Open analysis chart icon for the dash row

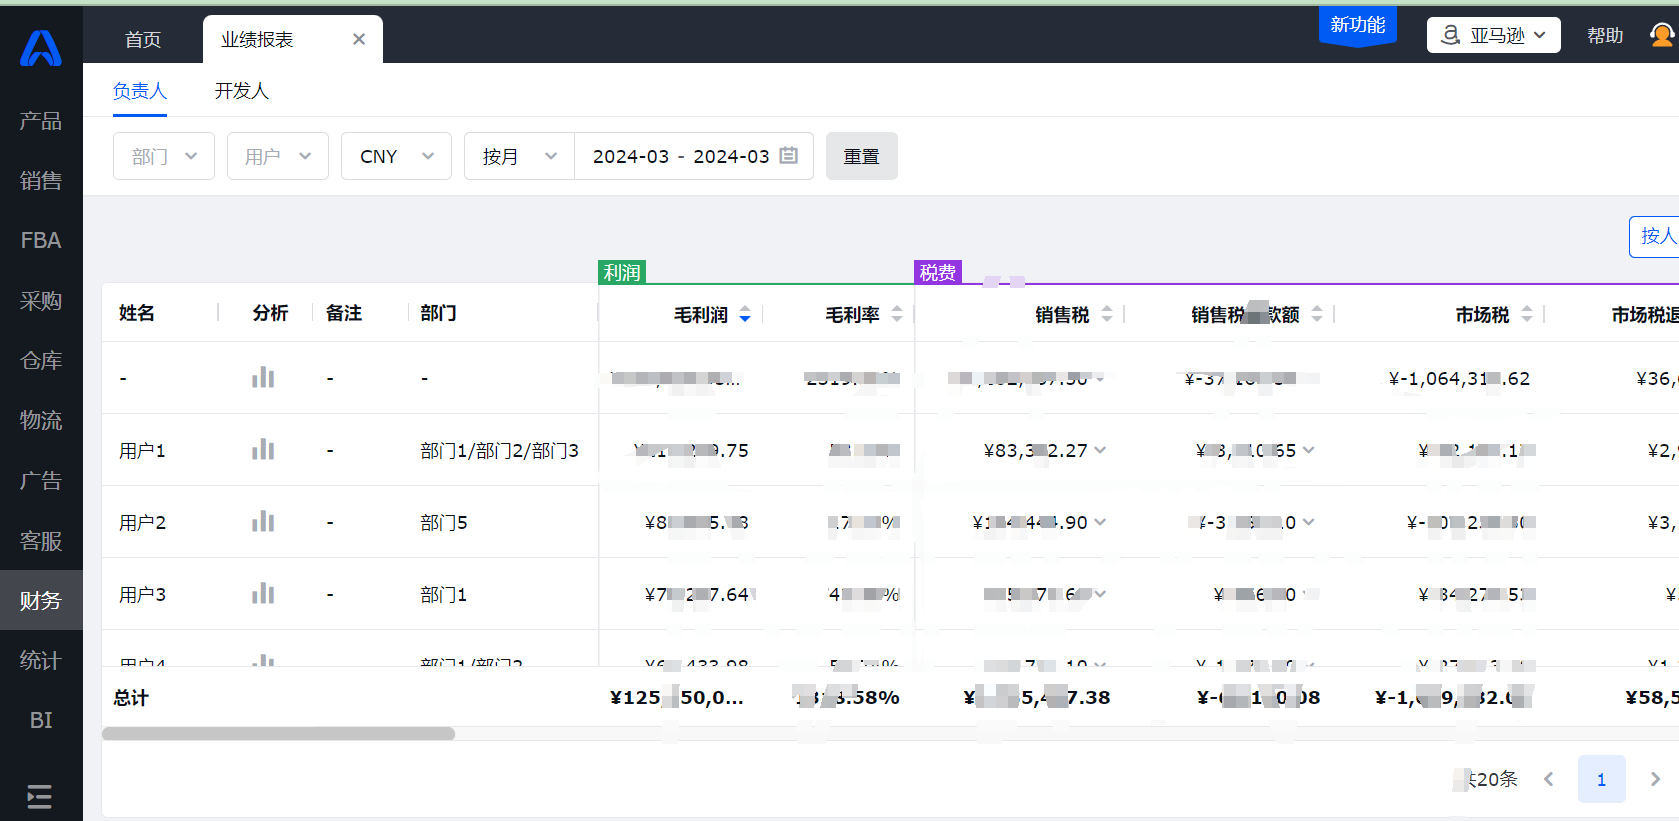click(263, 378)
